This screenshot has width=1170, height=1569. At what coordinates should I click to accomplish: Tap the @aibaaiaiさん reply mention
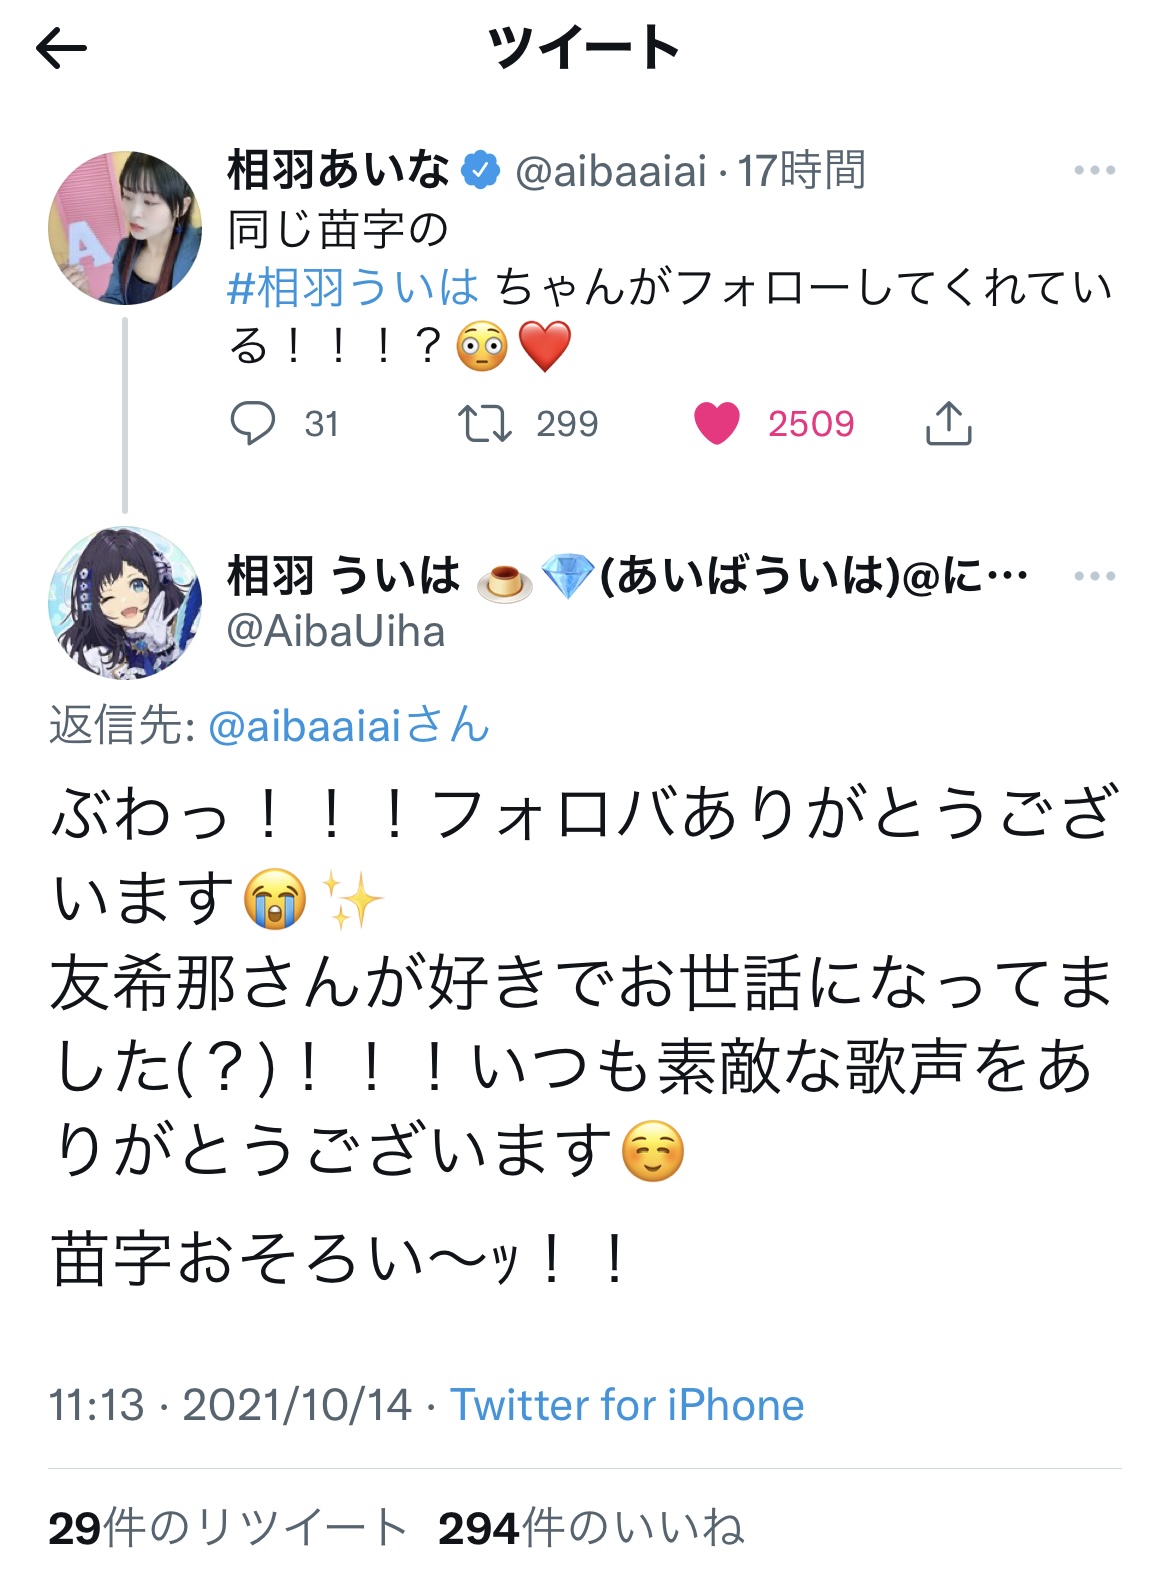click(349, 726)
